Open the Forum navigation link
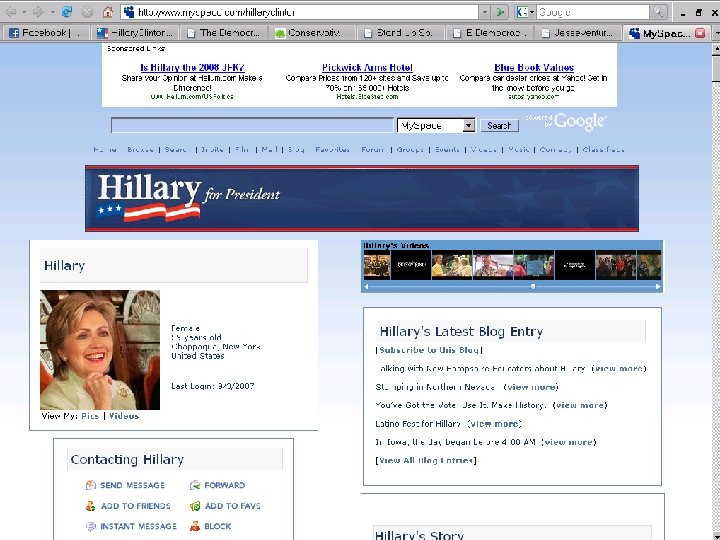 pos(372,150)
